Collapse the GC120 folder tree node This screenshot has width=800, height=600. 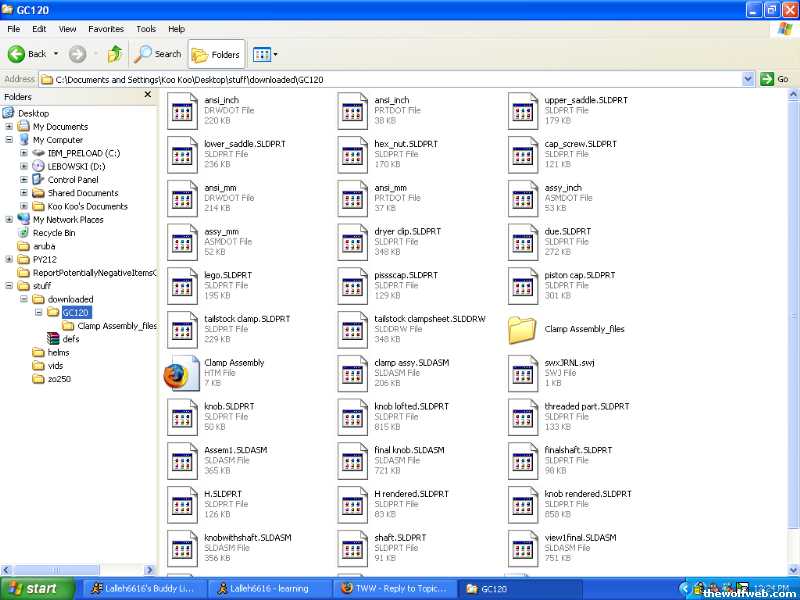(38, 312)
